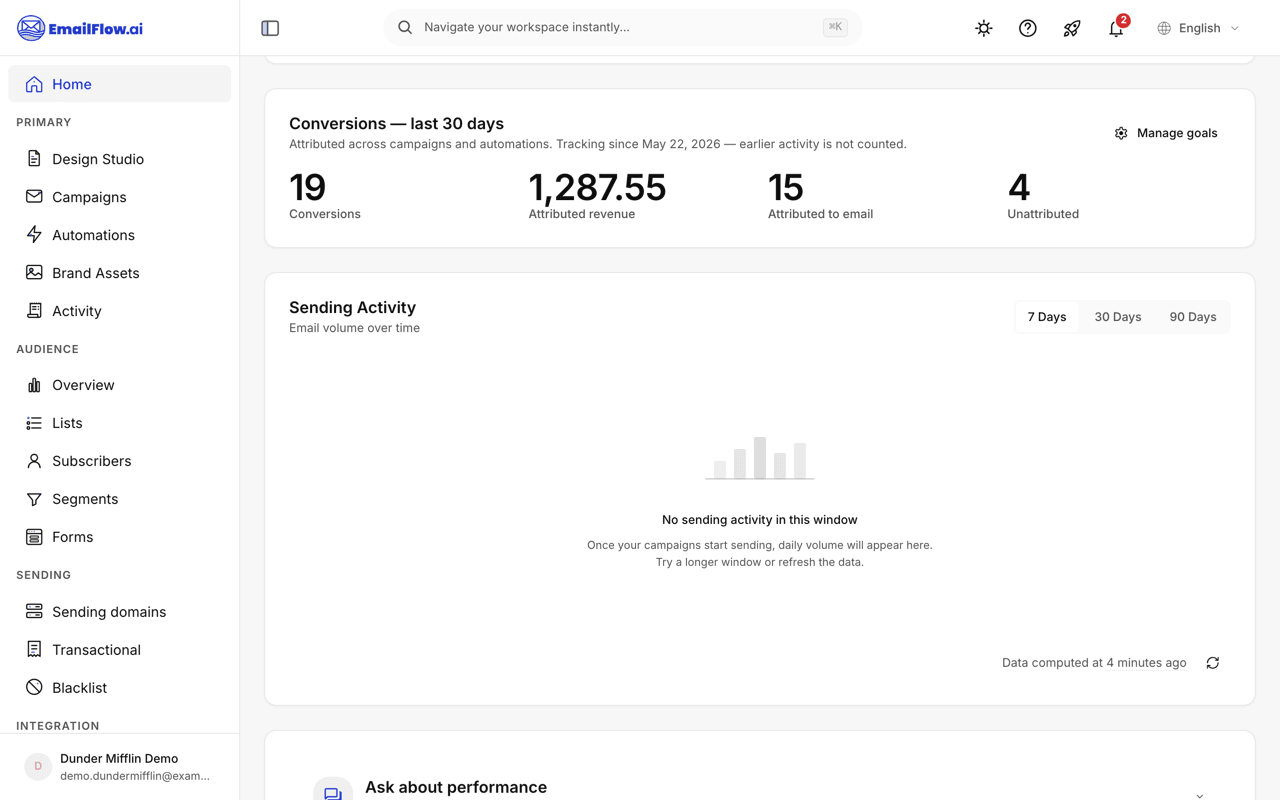Click the Sending domains server icon
1280x800 pixels.
pyautogui.click(x=34, y=612)
